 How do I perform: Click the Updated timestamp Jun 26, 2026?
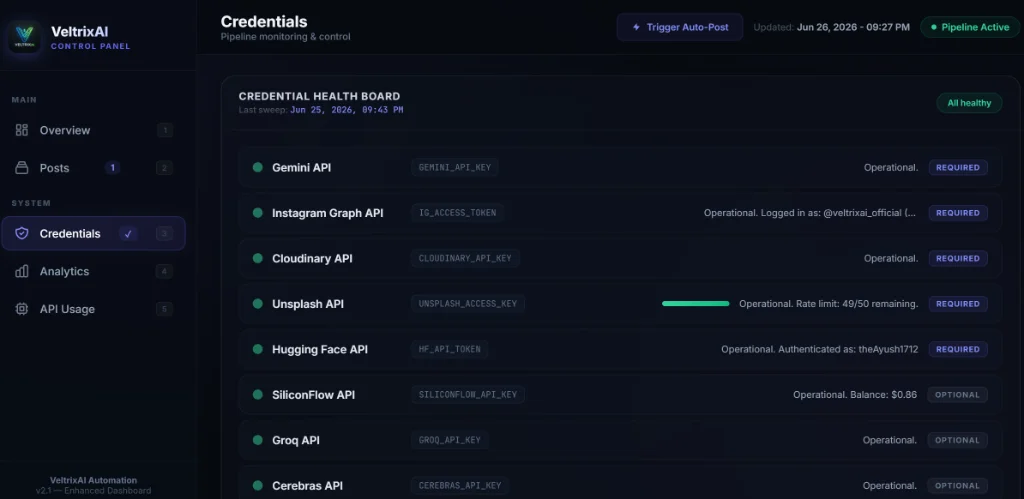coord(853,27)
